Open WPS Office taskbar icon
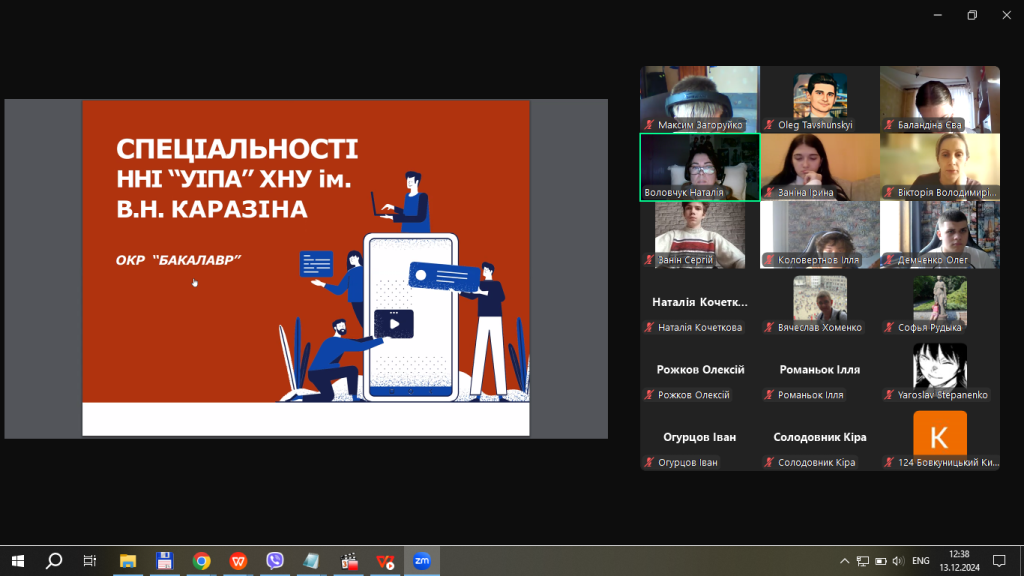1024x576 pixels. [x=238, y=561]
